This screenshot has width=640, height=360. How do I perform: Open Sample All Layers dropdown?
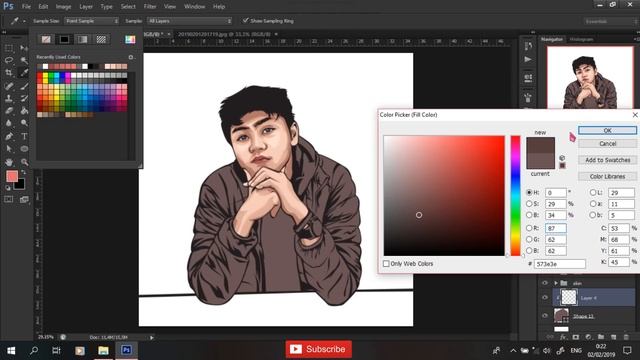point(189,21)
